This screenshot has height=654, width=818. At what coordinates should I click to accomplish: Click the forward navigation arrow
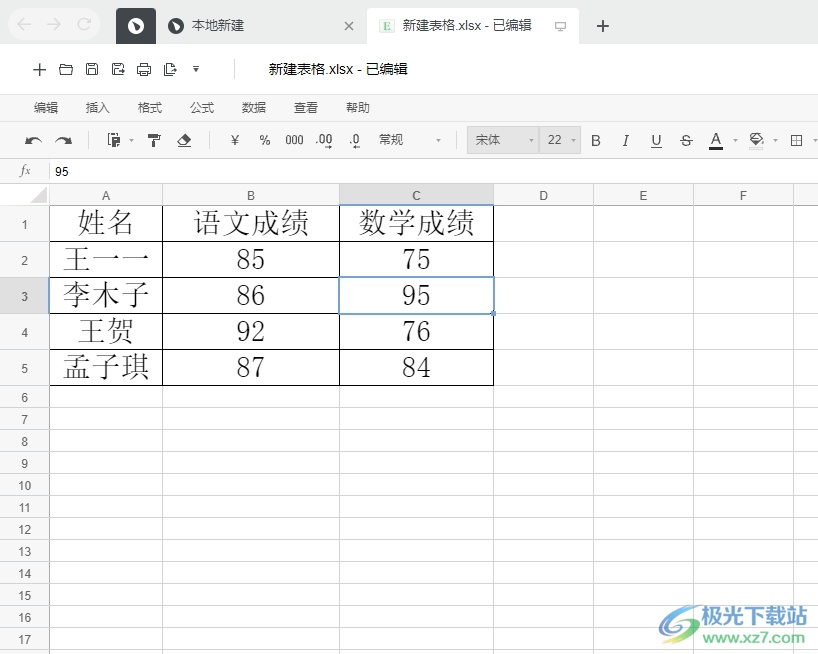[54, 24]
